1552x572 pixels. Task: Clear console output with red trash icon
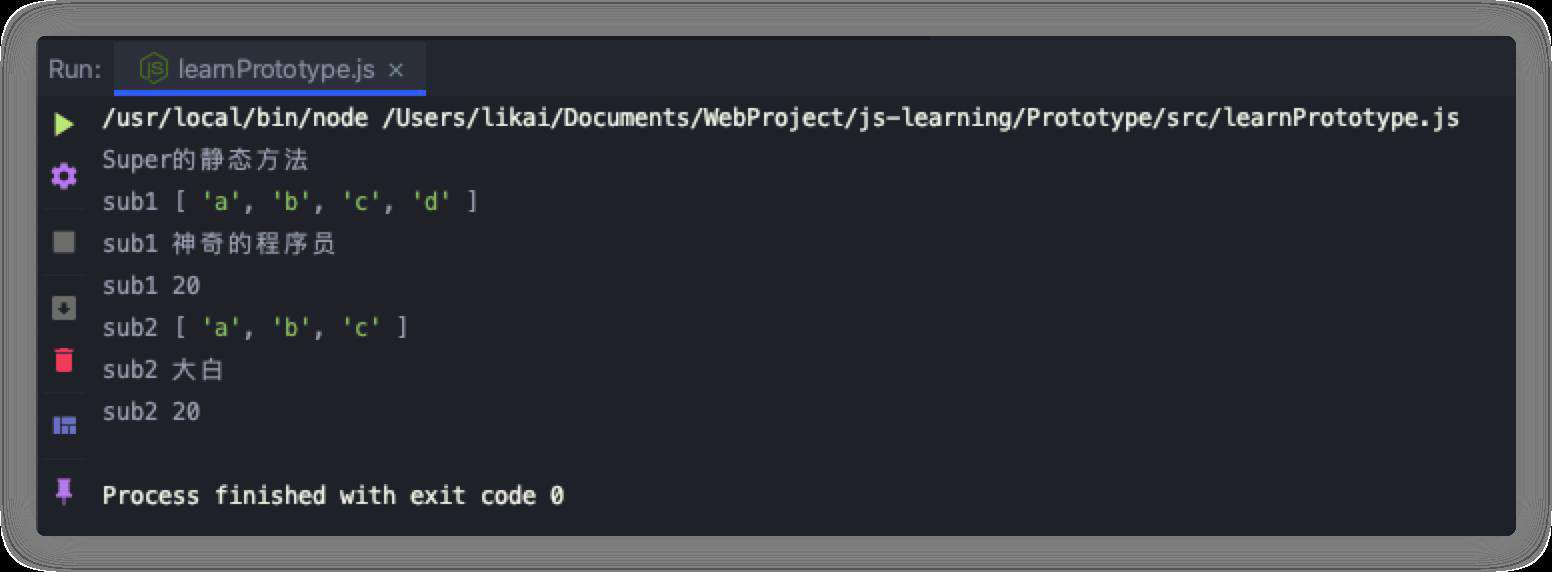(x=64, y=360)
